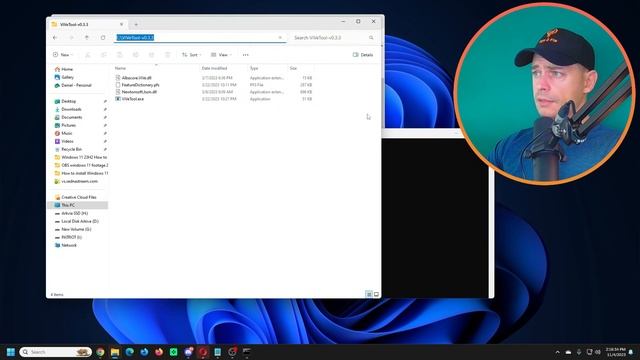The height and width of the screenshot is (360, 640).
Task: Open the Windows Start menu
Action: pos(11,352)
